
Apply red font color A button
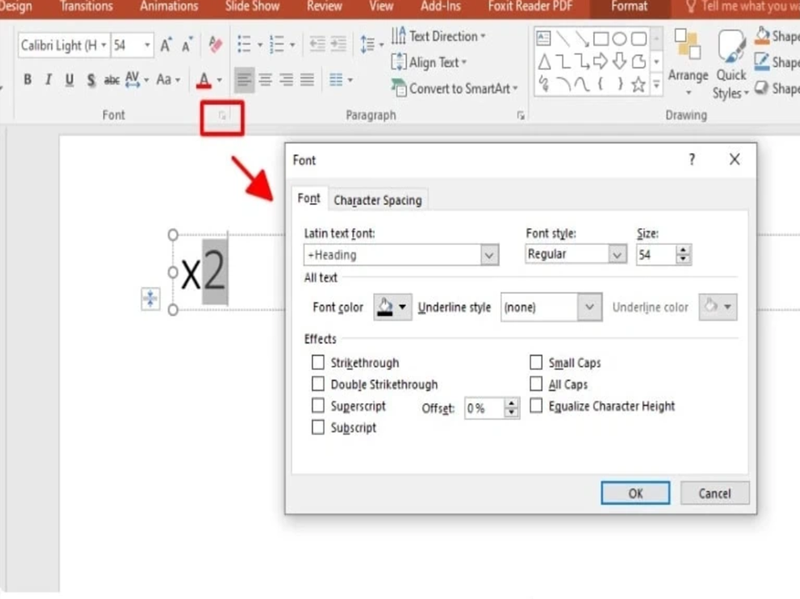click(x=204, y=80)
